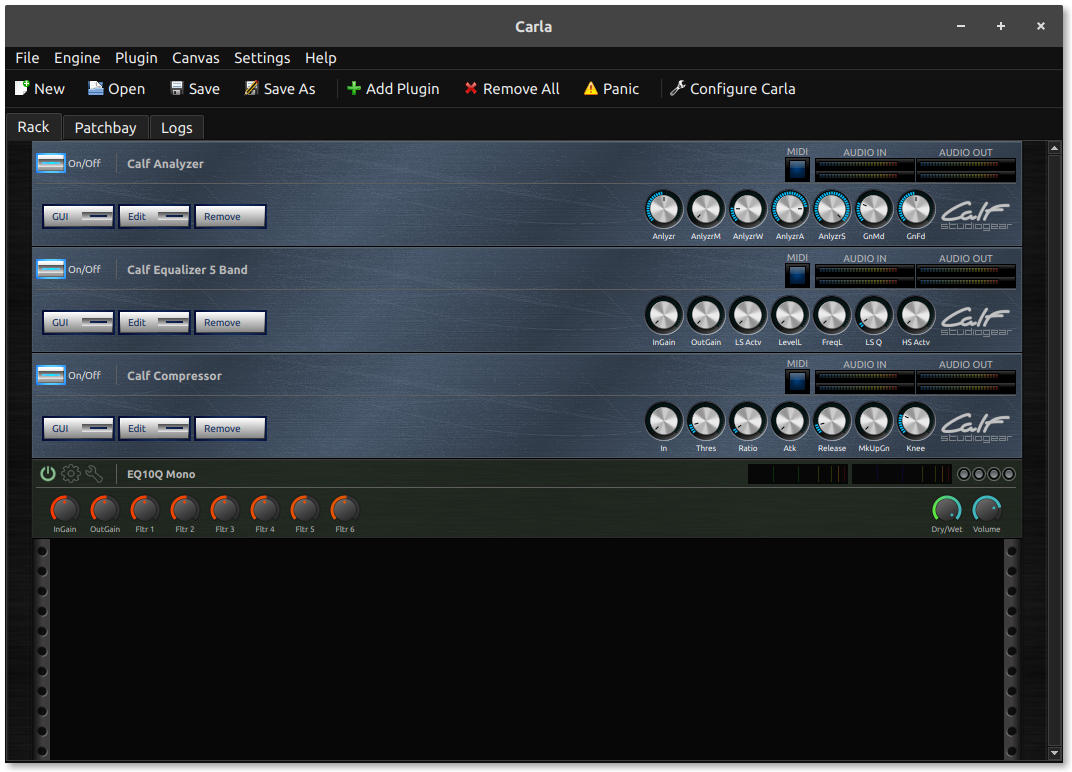Click the rack scrollbar down arrow
Screen dimensions: 1072x772
click(1054, 752)
